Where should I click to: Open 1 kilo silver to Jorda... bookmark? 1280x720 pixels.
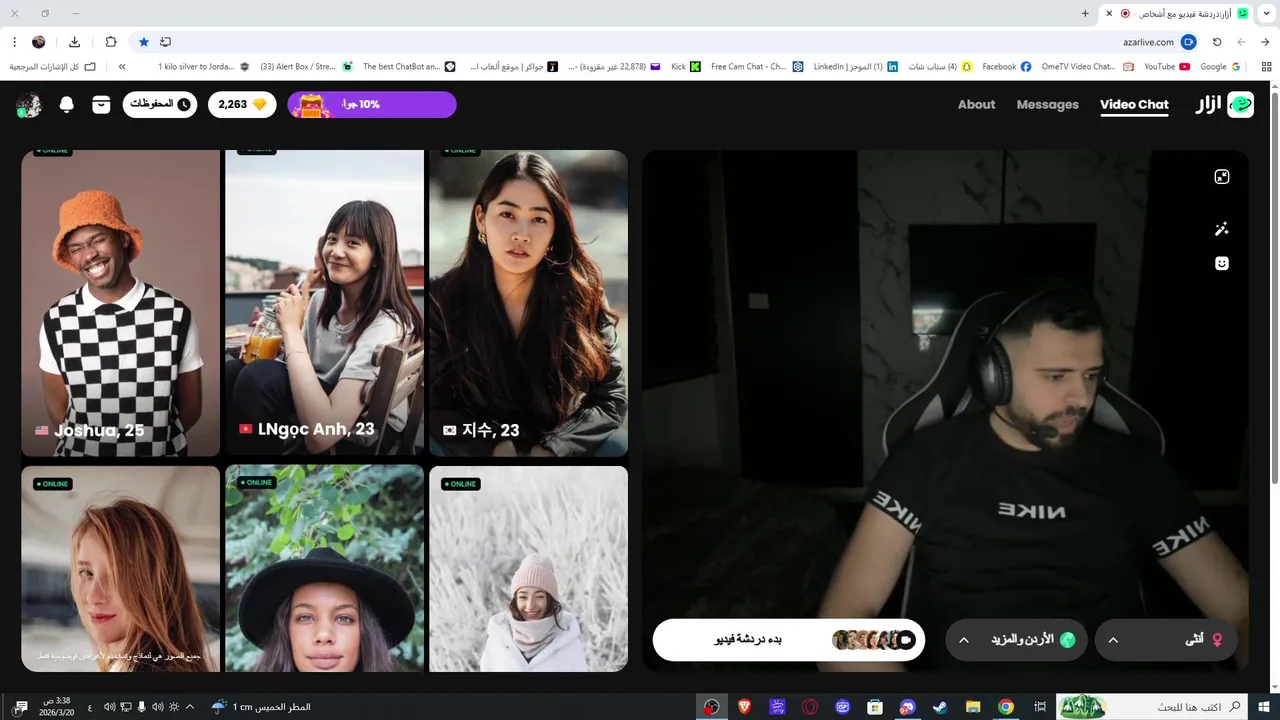click(203, 66)
